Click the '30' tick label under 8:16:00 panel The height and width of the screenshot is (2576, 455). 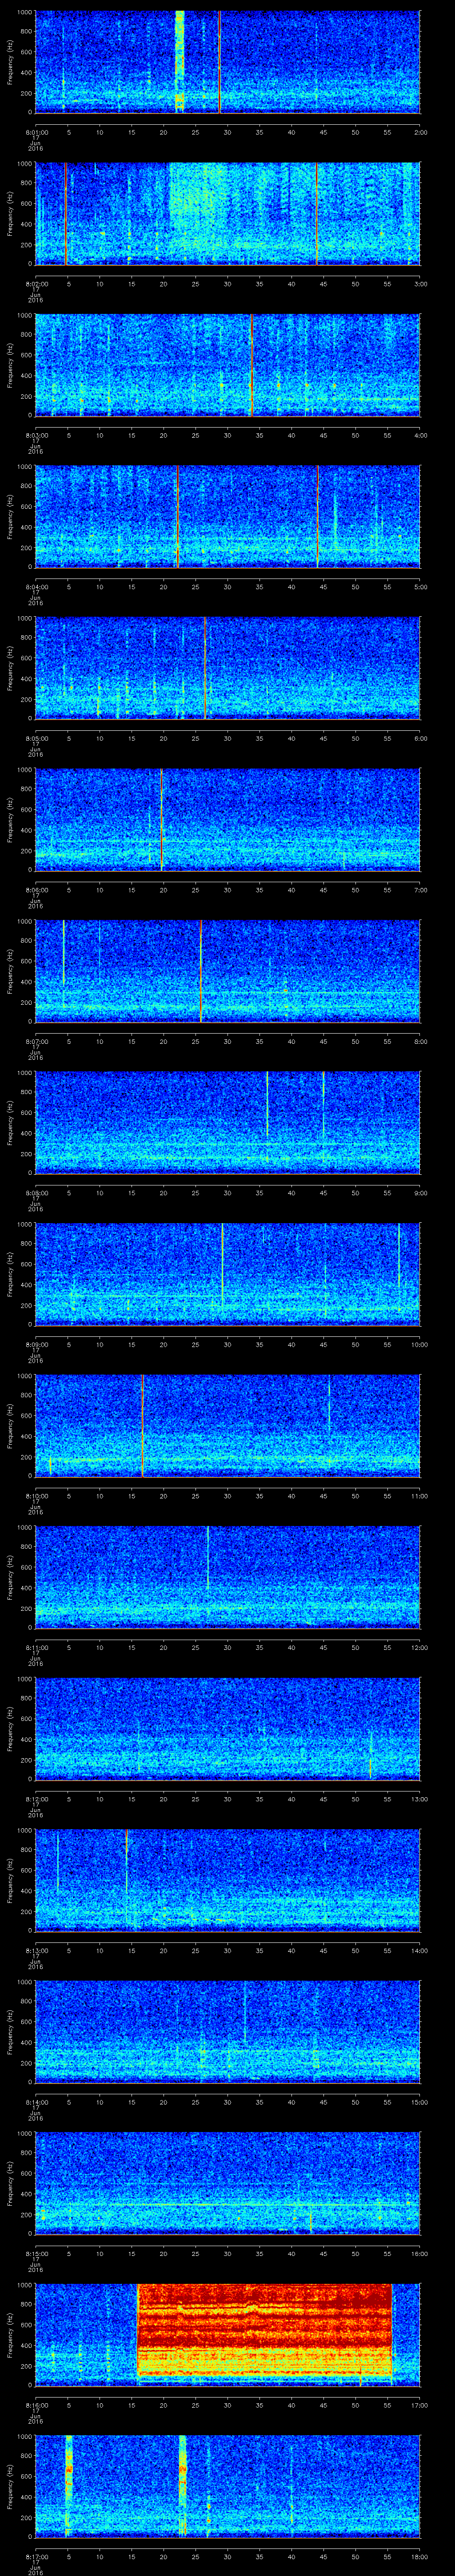coord(228,2406)
